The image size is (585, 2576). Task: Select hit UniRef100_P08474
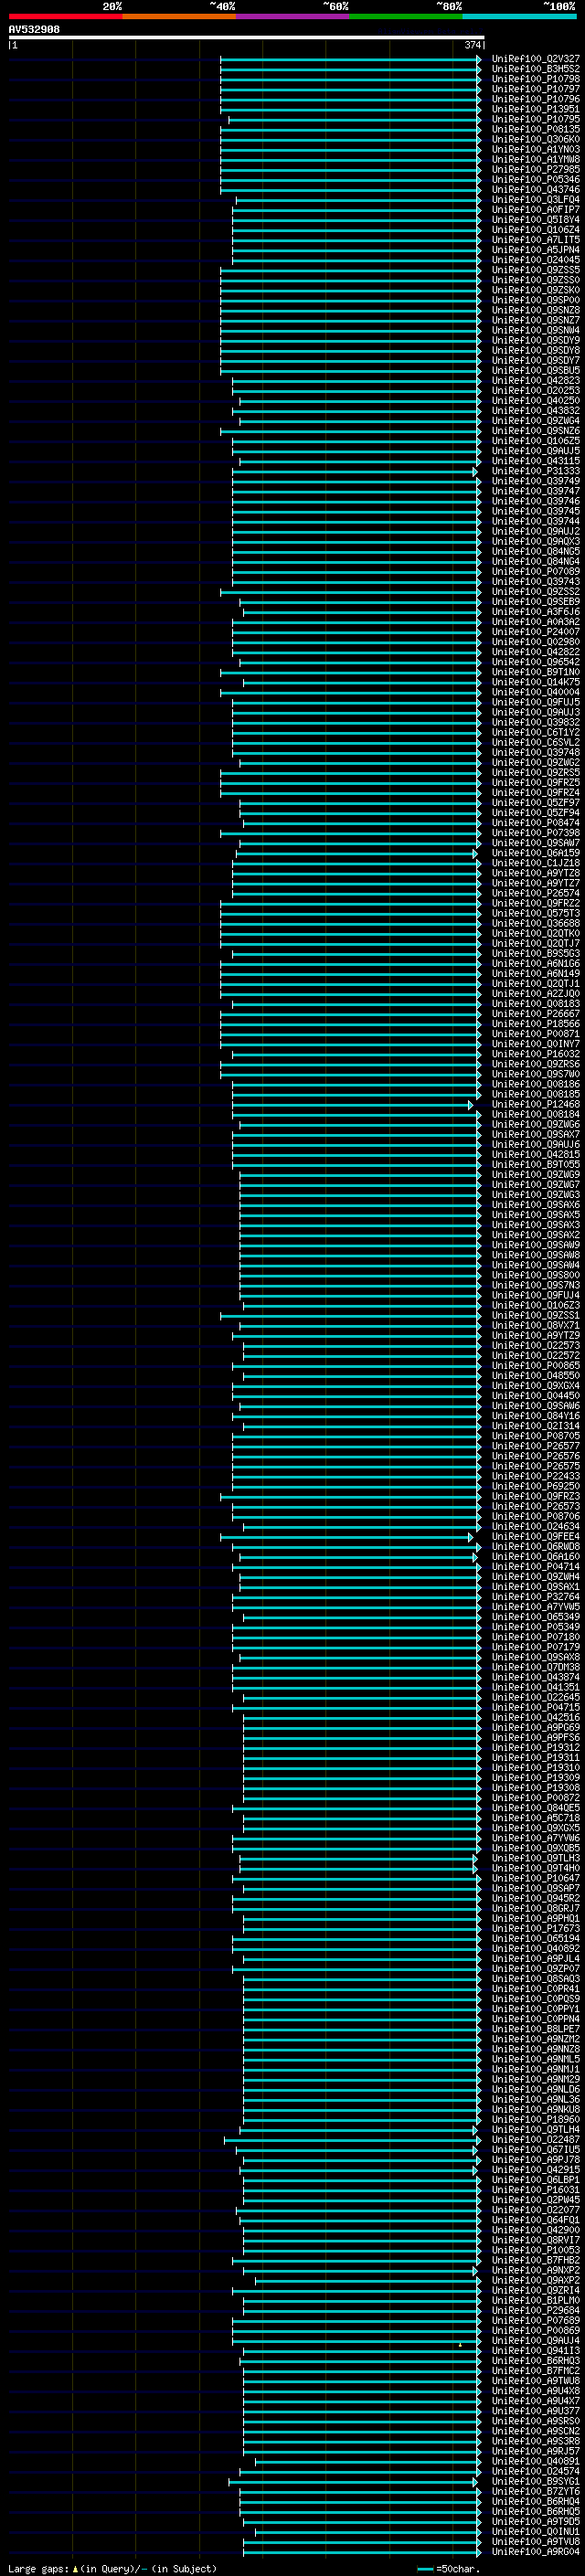coord(535,822)
